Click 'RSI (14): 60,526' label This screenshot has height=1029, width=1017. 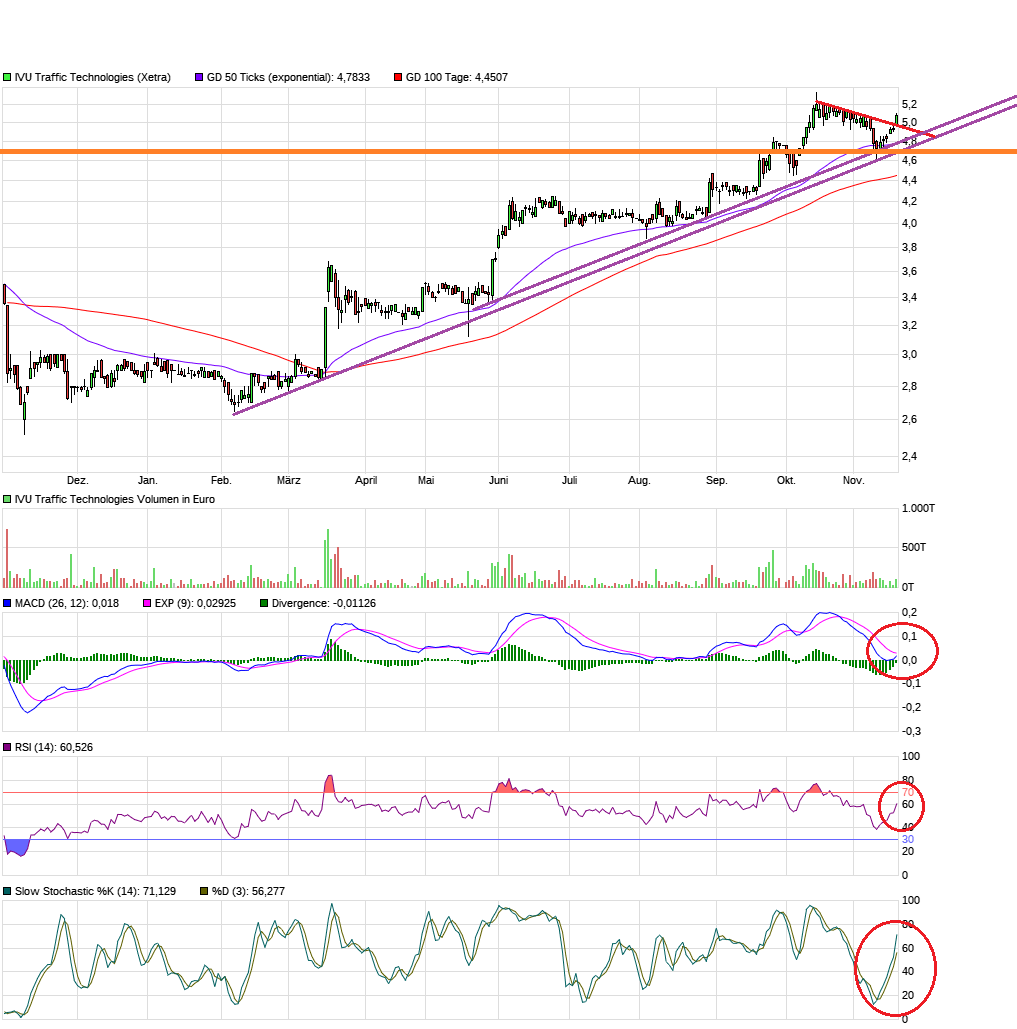pos(54,747)
